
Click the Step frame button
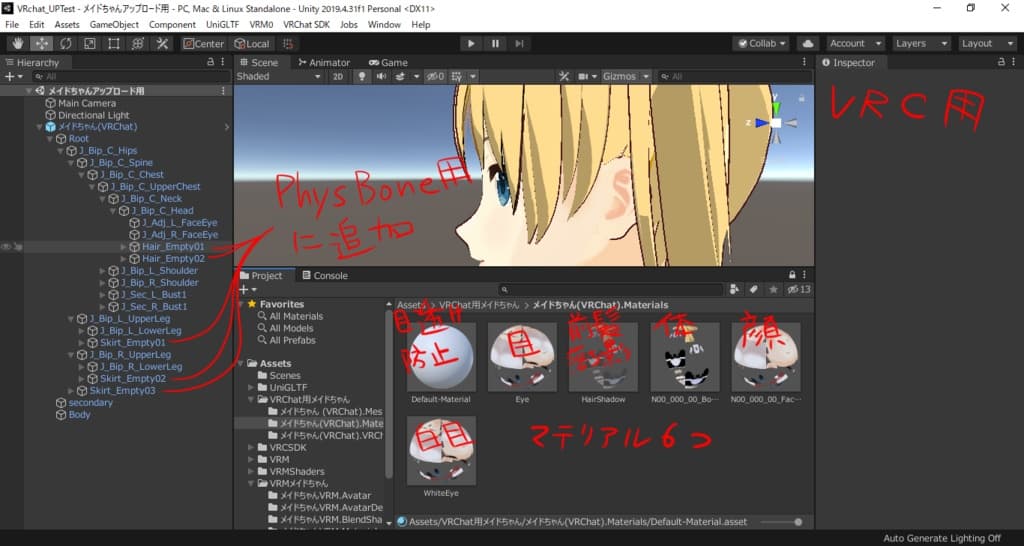coord(519,44)
